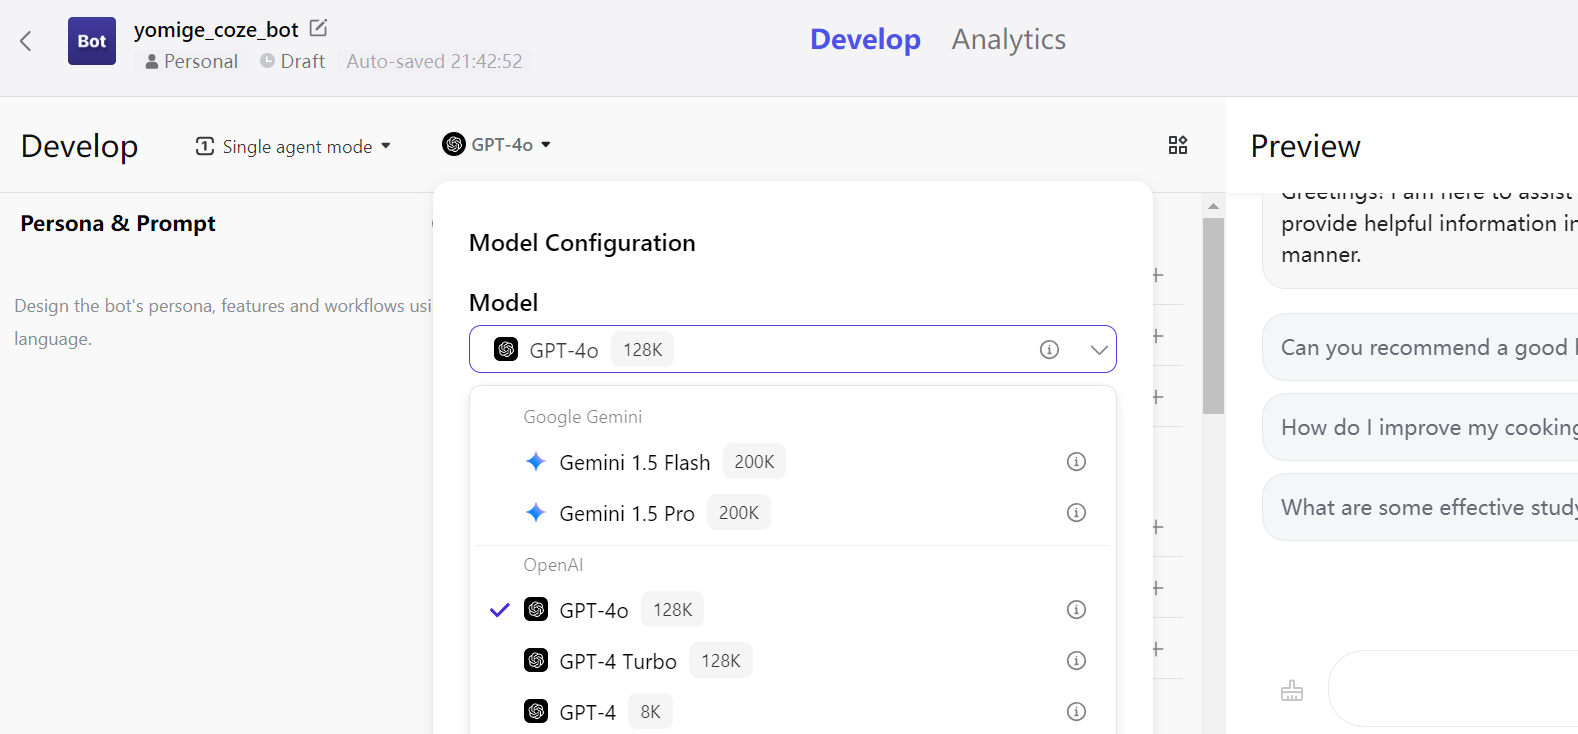The image size is (1578, 734).
Task: Switch to the Analytics tab
Action: pos(1008,40)
